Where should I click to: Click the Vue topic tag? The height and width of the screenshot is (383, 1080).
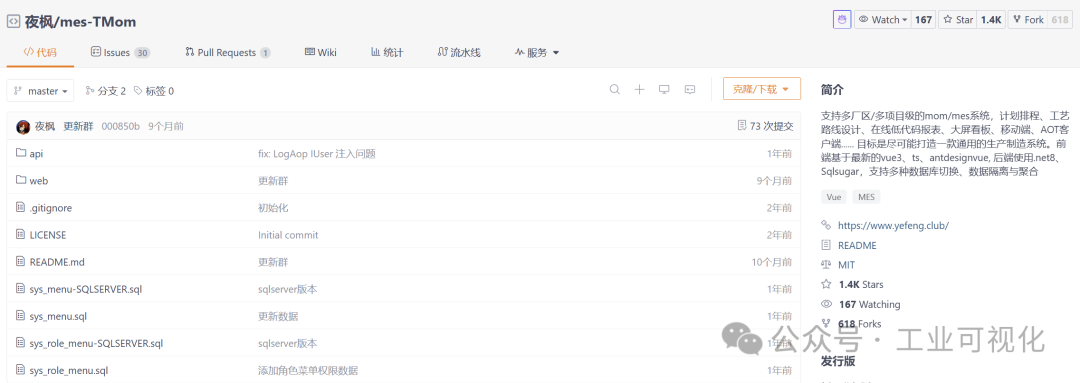click(x=834, y=197)
